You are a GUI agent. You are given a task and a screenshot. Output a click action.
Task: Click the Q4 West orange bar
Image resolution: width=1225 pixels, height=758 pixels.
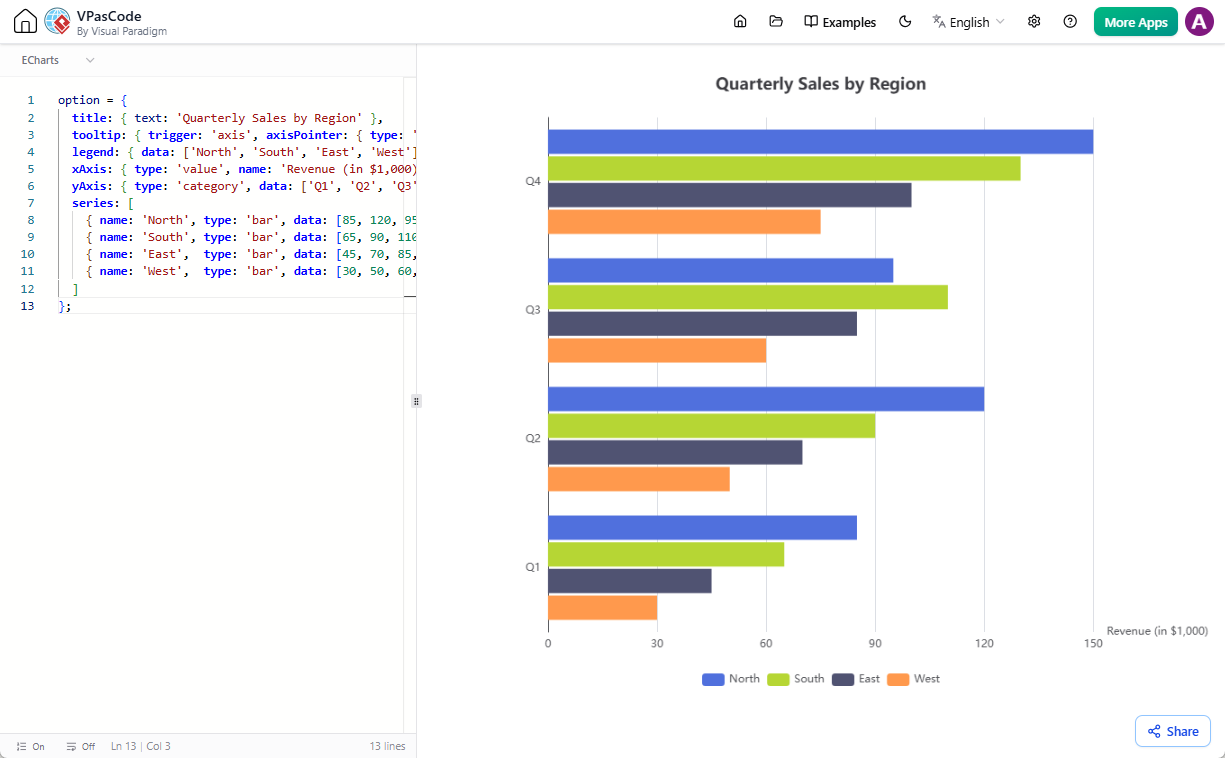pyautogui.click(x=684, y=222)
